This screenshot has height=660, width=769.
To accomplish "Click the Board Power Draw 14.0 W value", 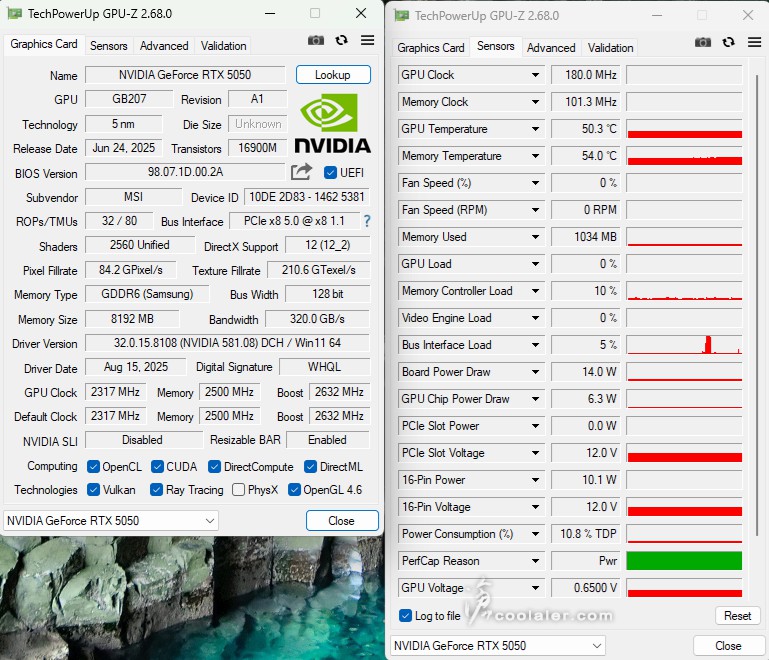I will click(x=586, y=372).
